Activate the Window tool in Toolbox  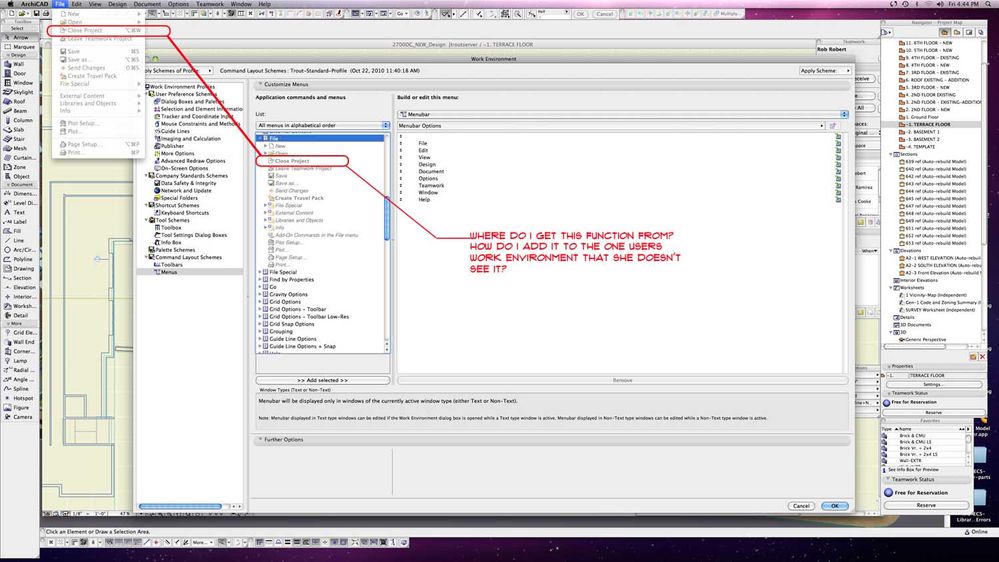coord(19,82)
